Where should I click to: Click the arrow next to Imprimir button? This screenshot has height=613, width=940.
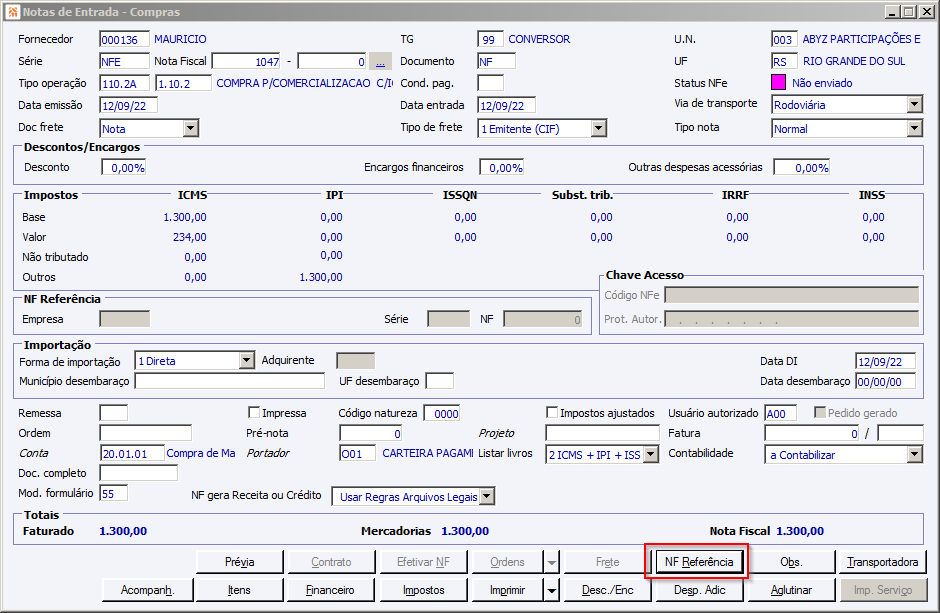click(x=551, y=590)
